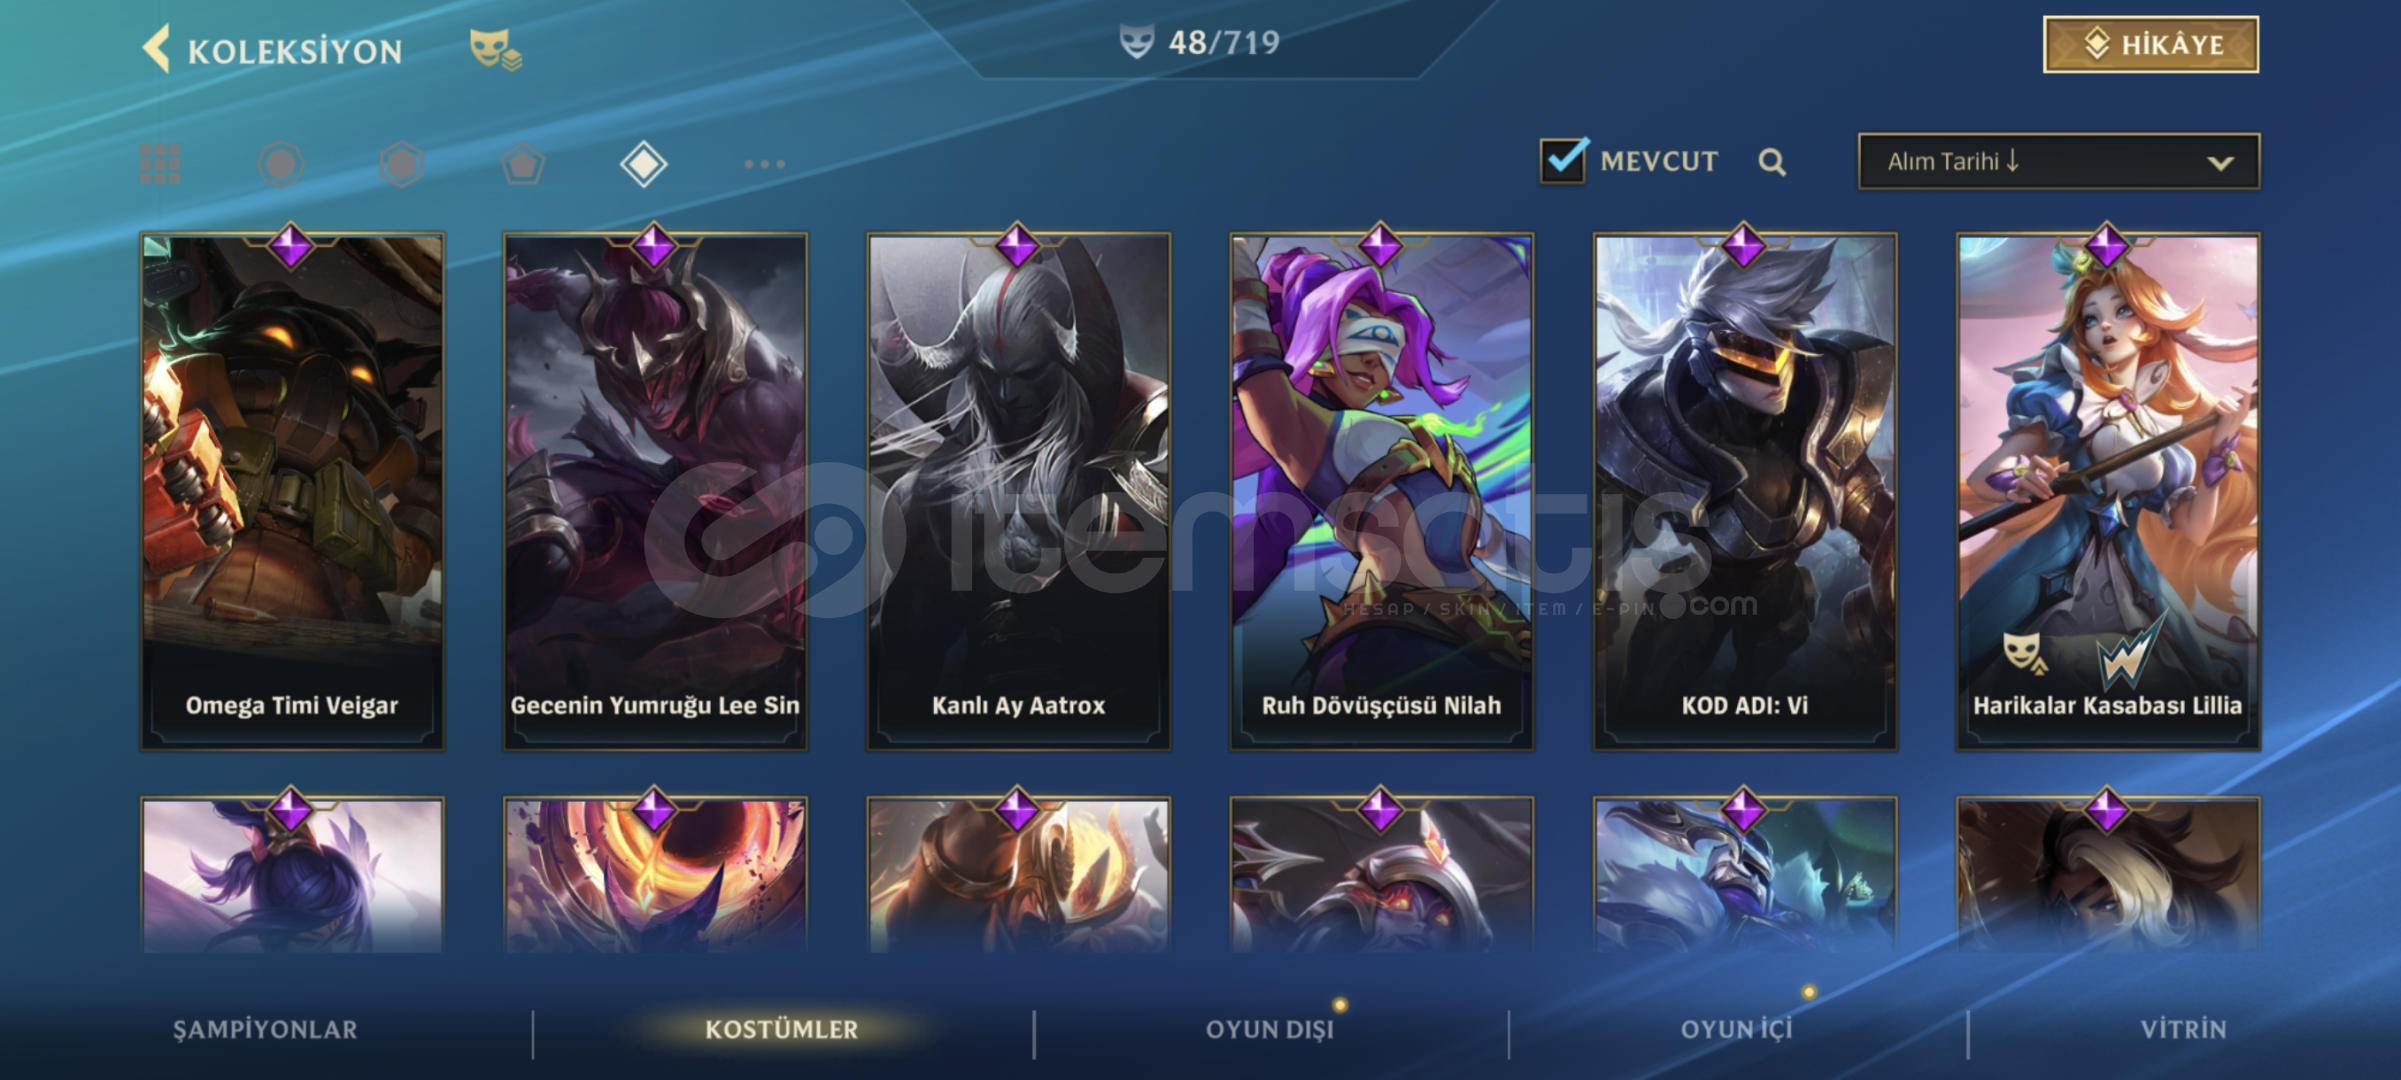Image resolution: width=2401 pixels, height=1080 pixels.
Task: Filter by pentagon rarity gem icon
Action: coord(523,164)
